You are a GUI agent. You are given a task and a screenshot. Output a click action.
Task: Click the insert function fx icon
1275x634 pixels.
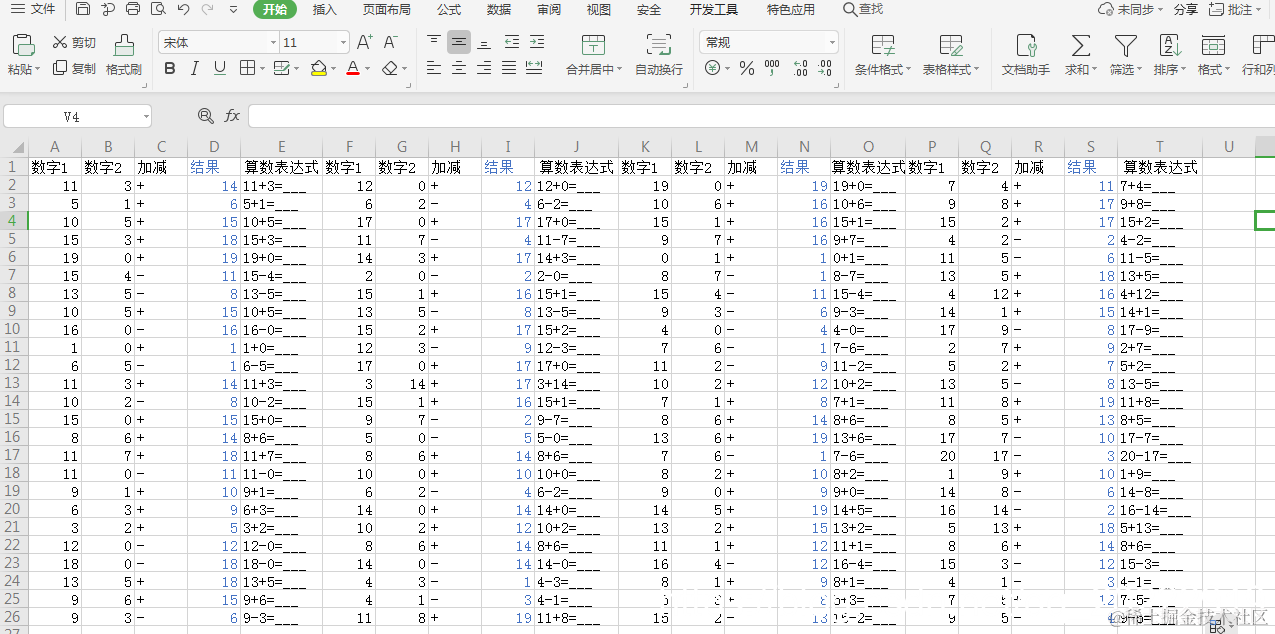pos(232,116)
